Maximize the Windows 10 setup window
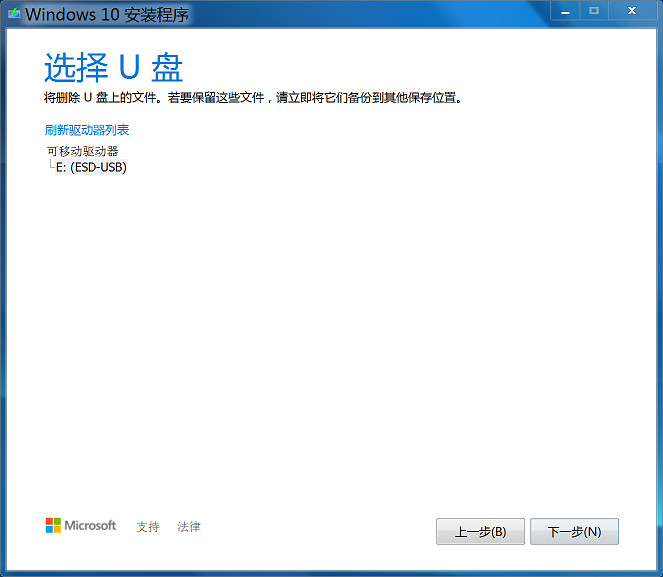Image resolution: width=663 pixels, height=577 pixels. pos(594,11)
